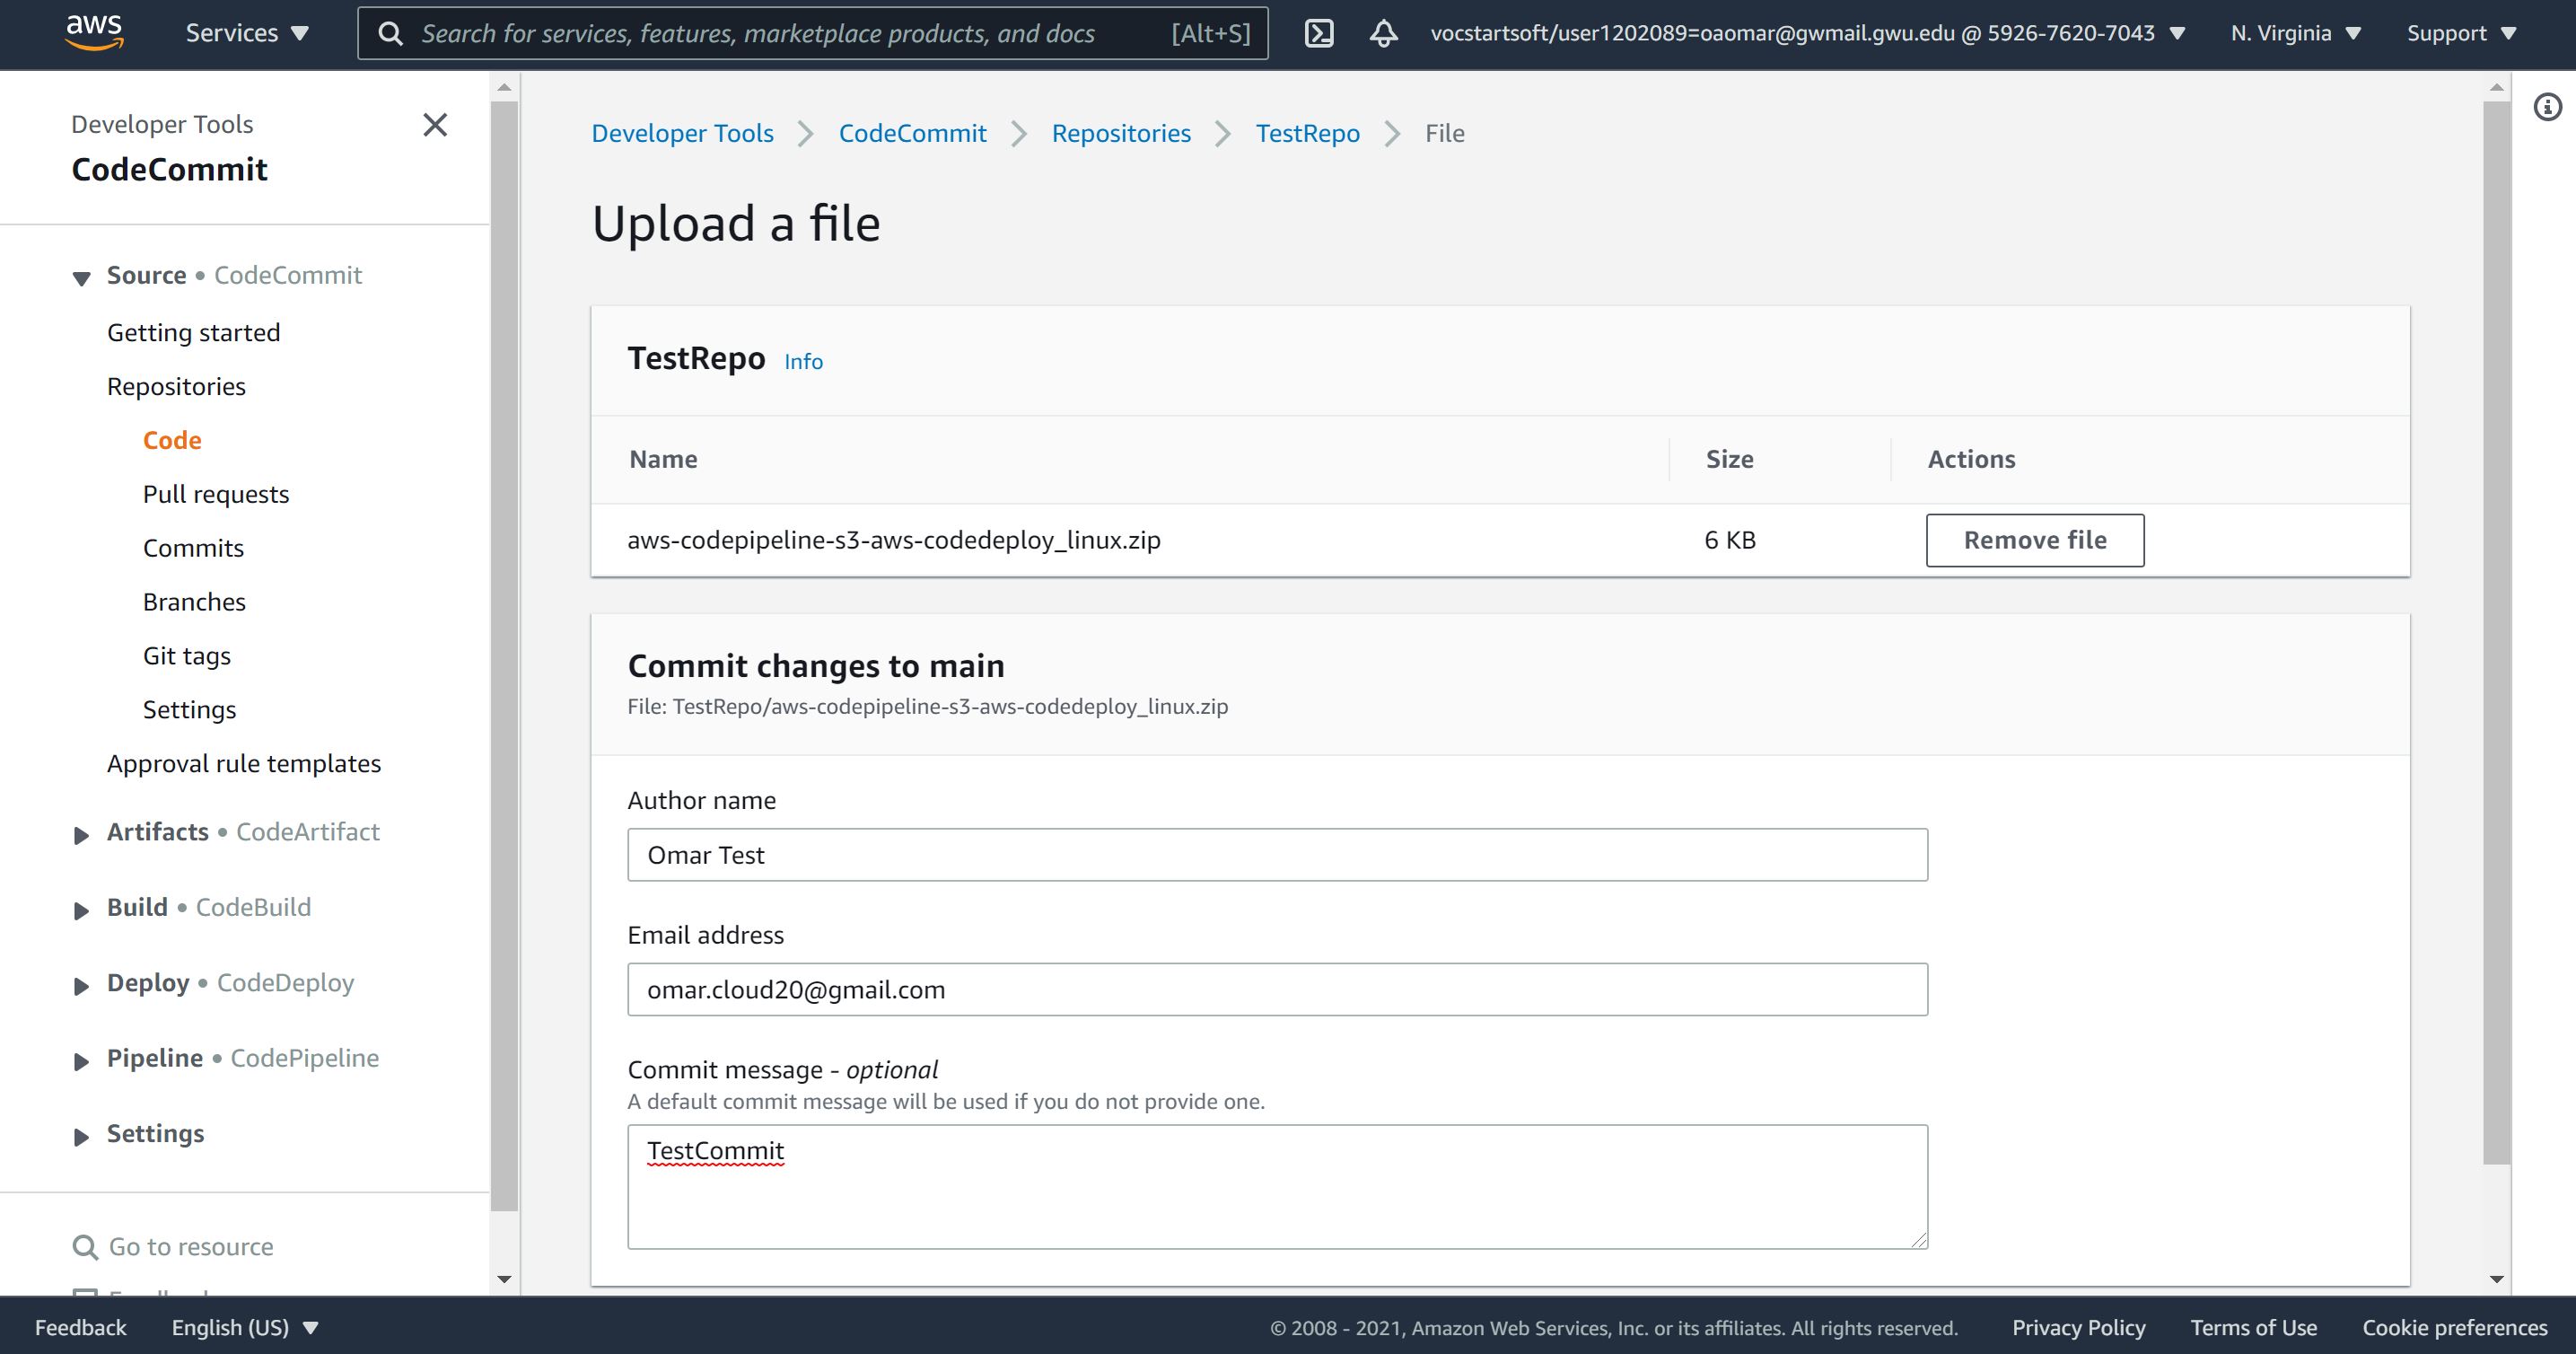Open the Support dropdown menu
Viewport: 2576px width, 1354px height.
2460,33
